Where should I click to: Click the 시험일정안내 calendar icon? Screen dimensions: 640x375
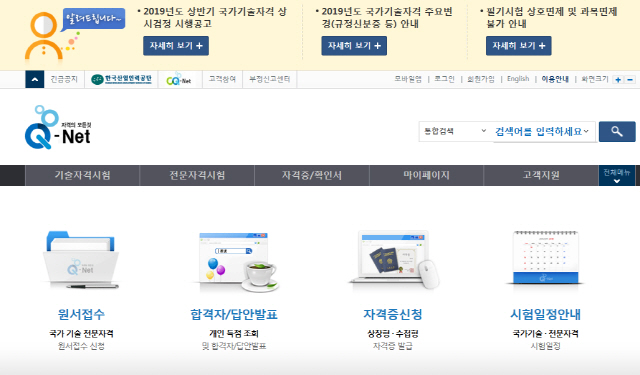click(545, 258)
